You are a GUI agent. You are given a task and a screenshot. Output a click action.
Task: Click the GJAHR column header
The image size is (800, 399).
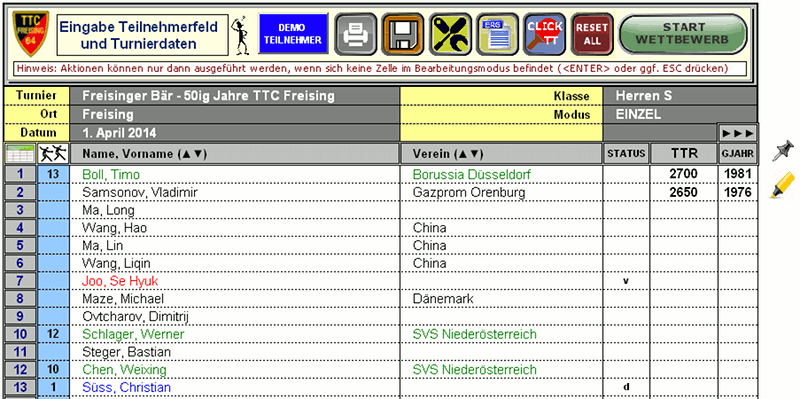tap(738, 154)
